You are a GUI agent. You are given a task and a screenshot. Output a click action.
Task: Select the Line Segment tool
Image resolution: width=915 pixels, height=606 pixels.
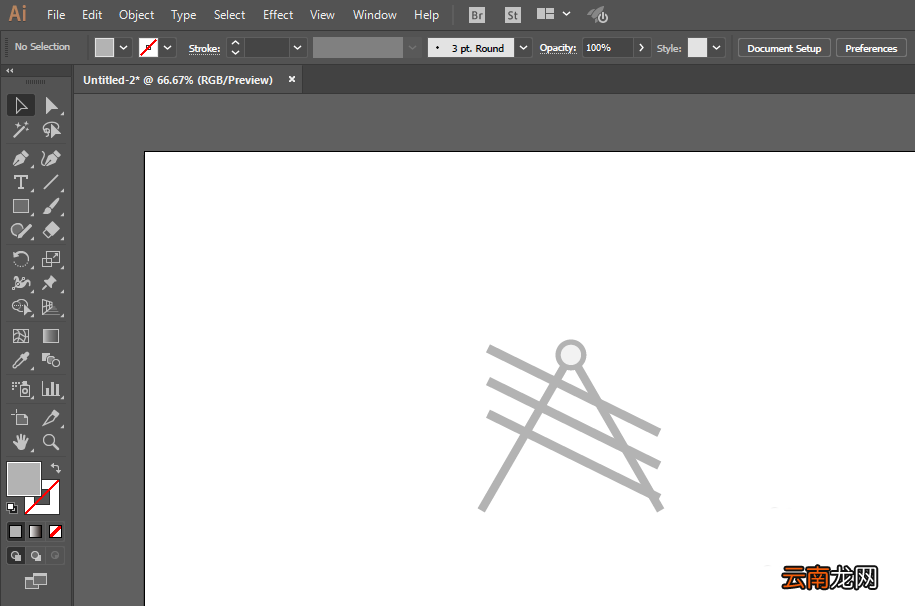51,182
